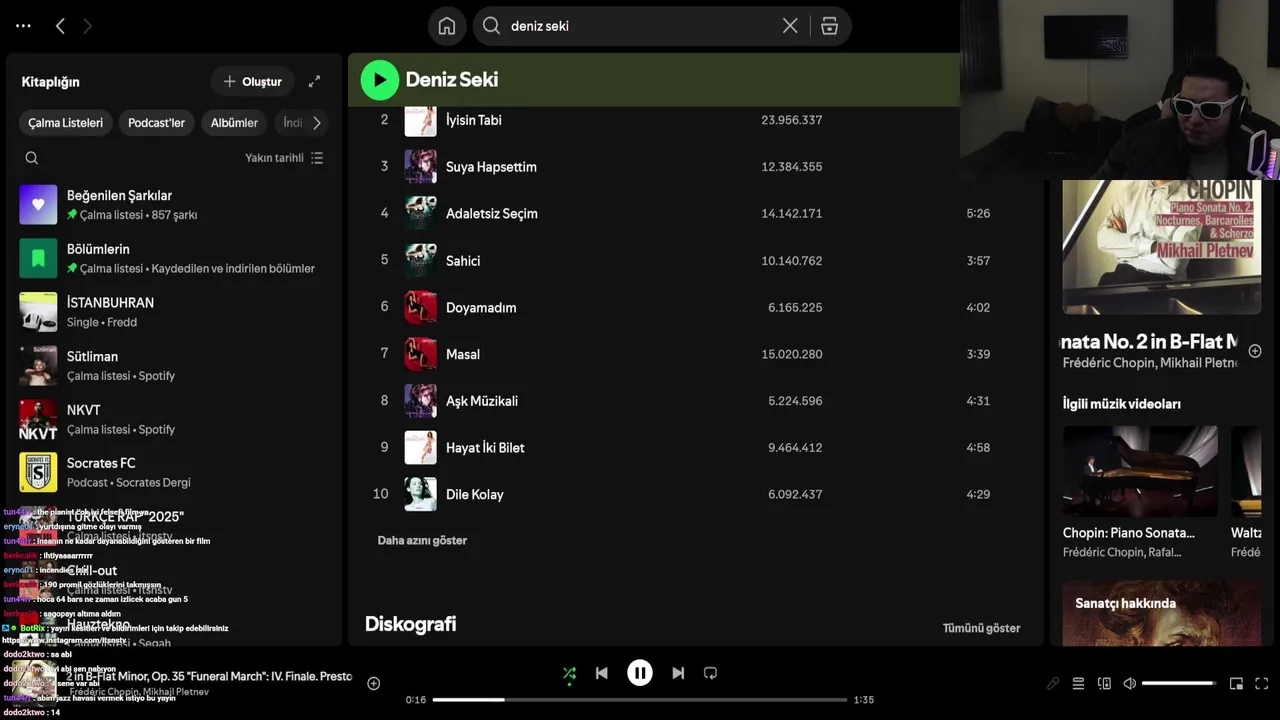Skip to the previous track
This screenshot has height=720, width=1280.
pyautogui.click(x=602, y=674)
